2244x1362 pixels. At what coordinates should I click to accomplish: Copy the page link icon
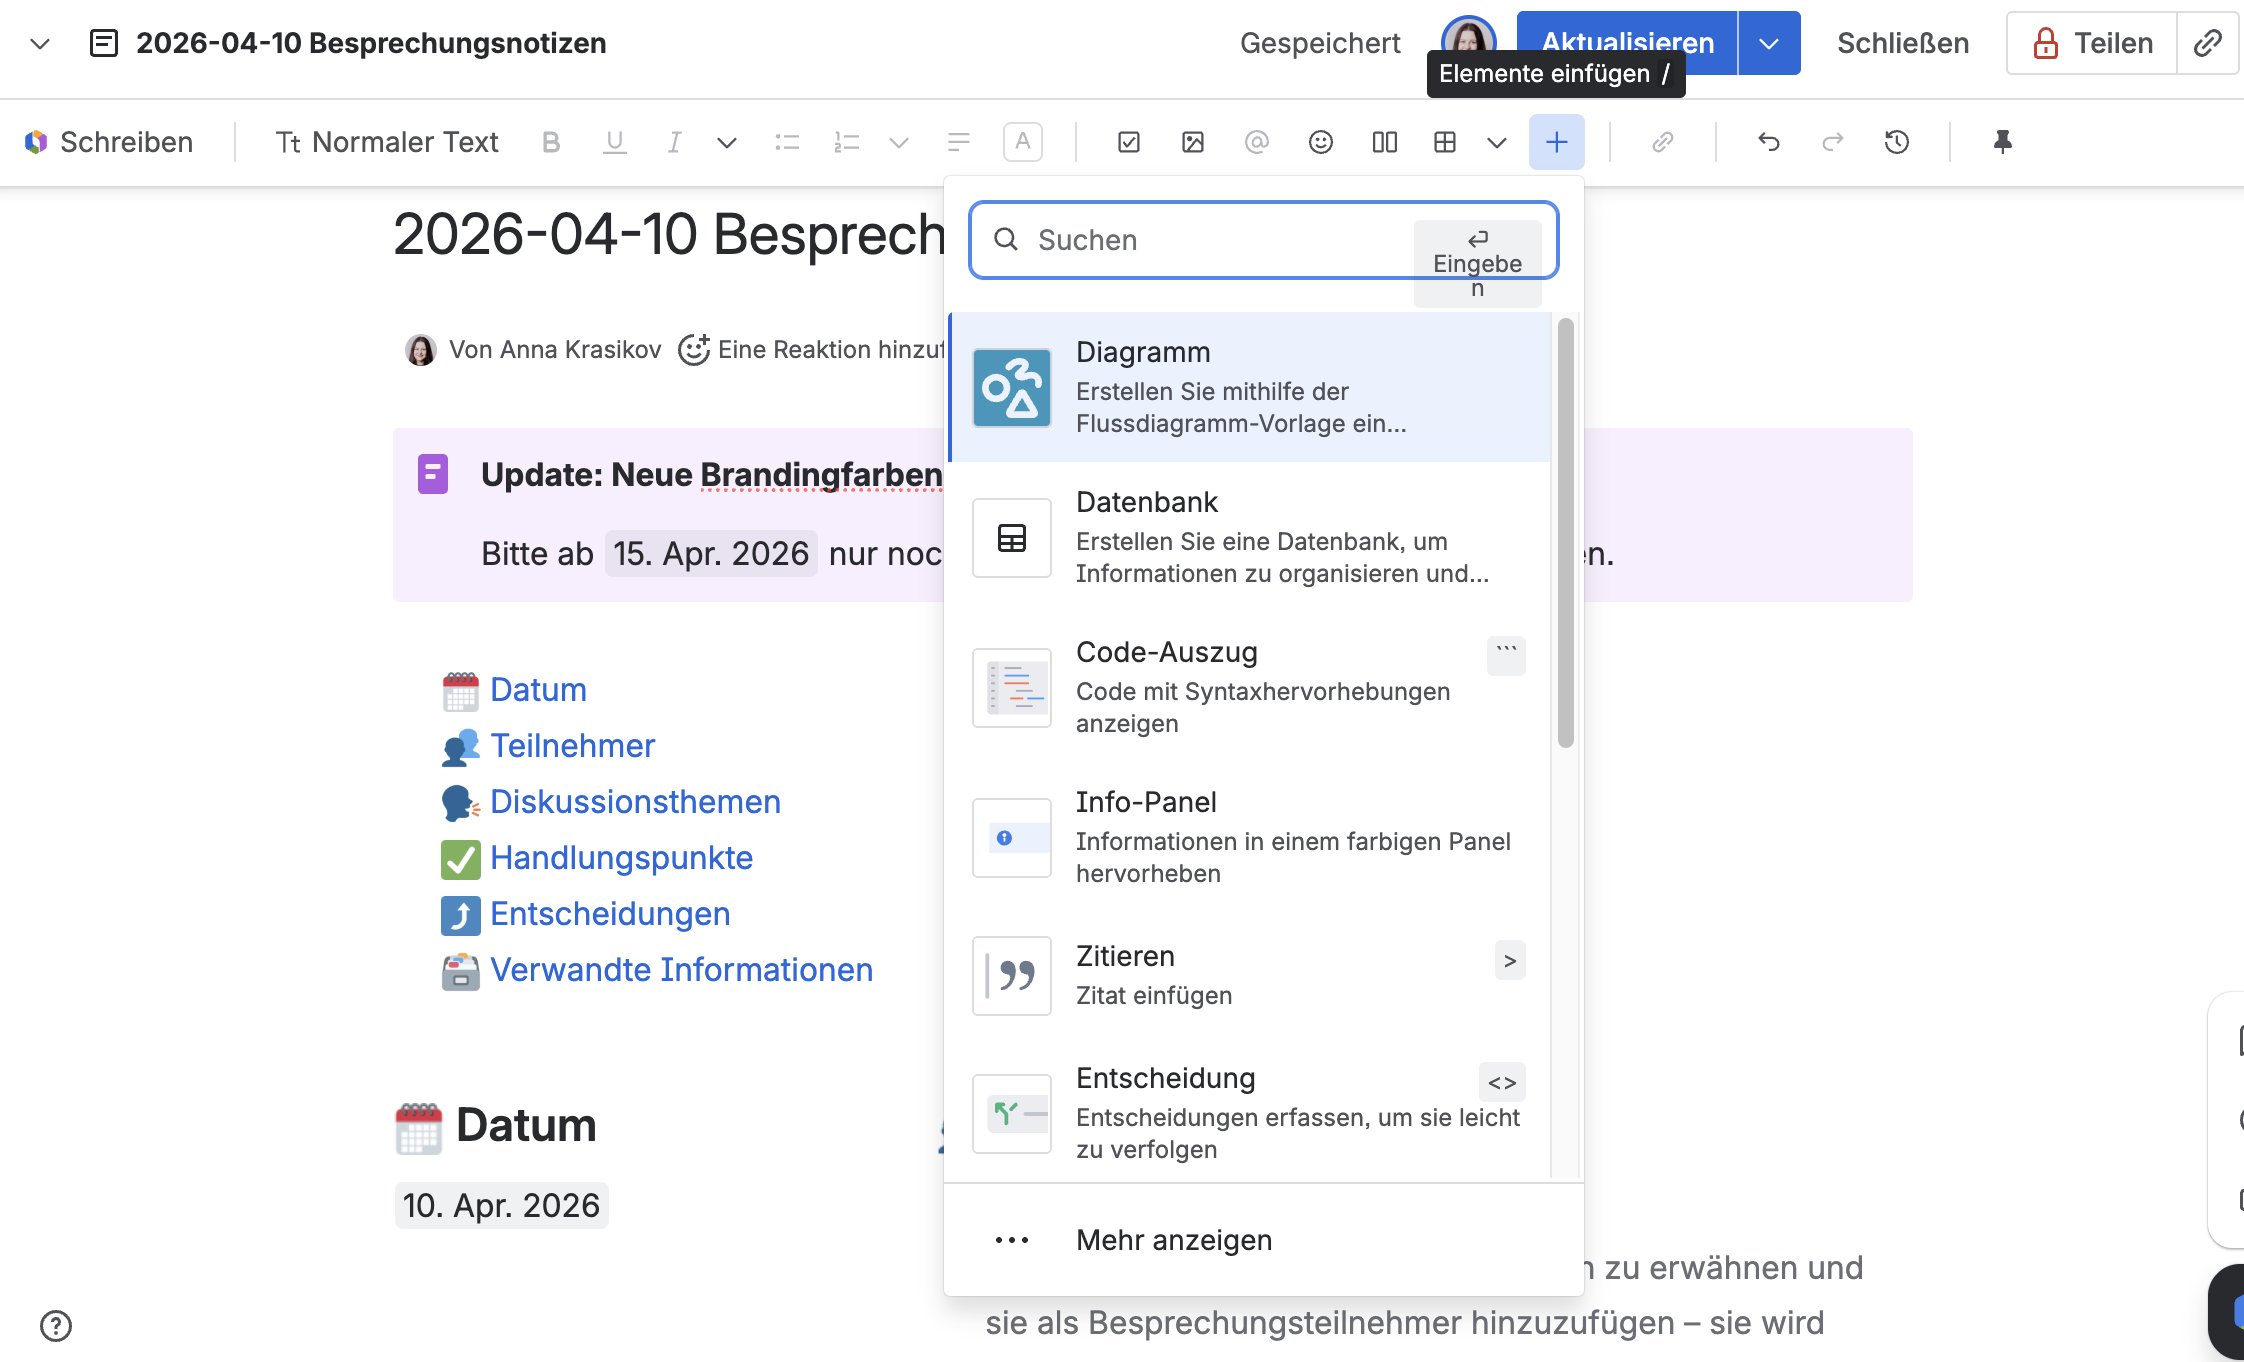pyautogui.click(x=2208, y=43)
